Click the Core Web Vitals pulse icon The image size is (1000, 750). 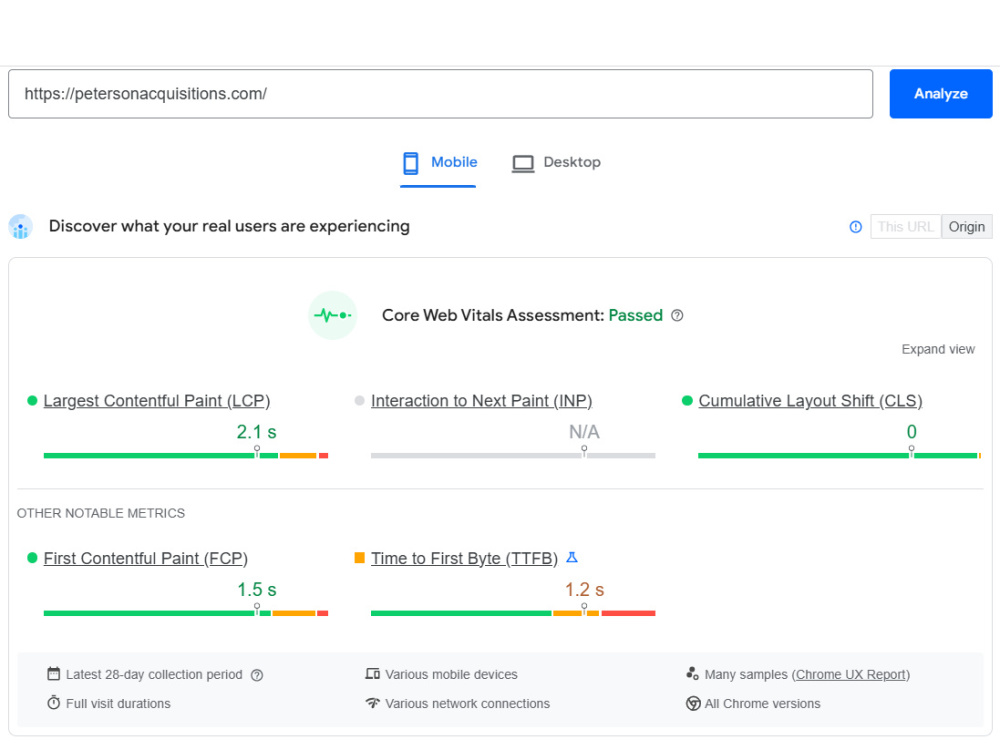point(333,315)
